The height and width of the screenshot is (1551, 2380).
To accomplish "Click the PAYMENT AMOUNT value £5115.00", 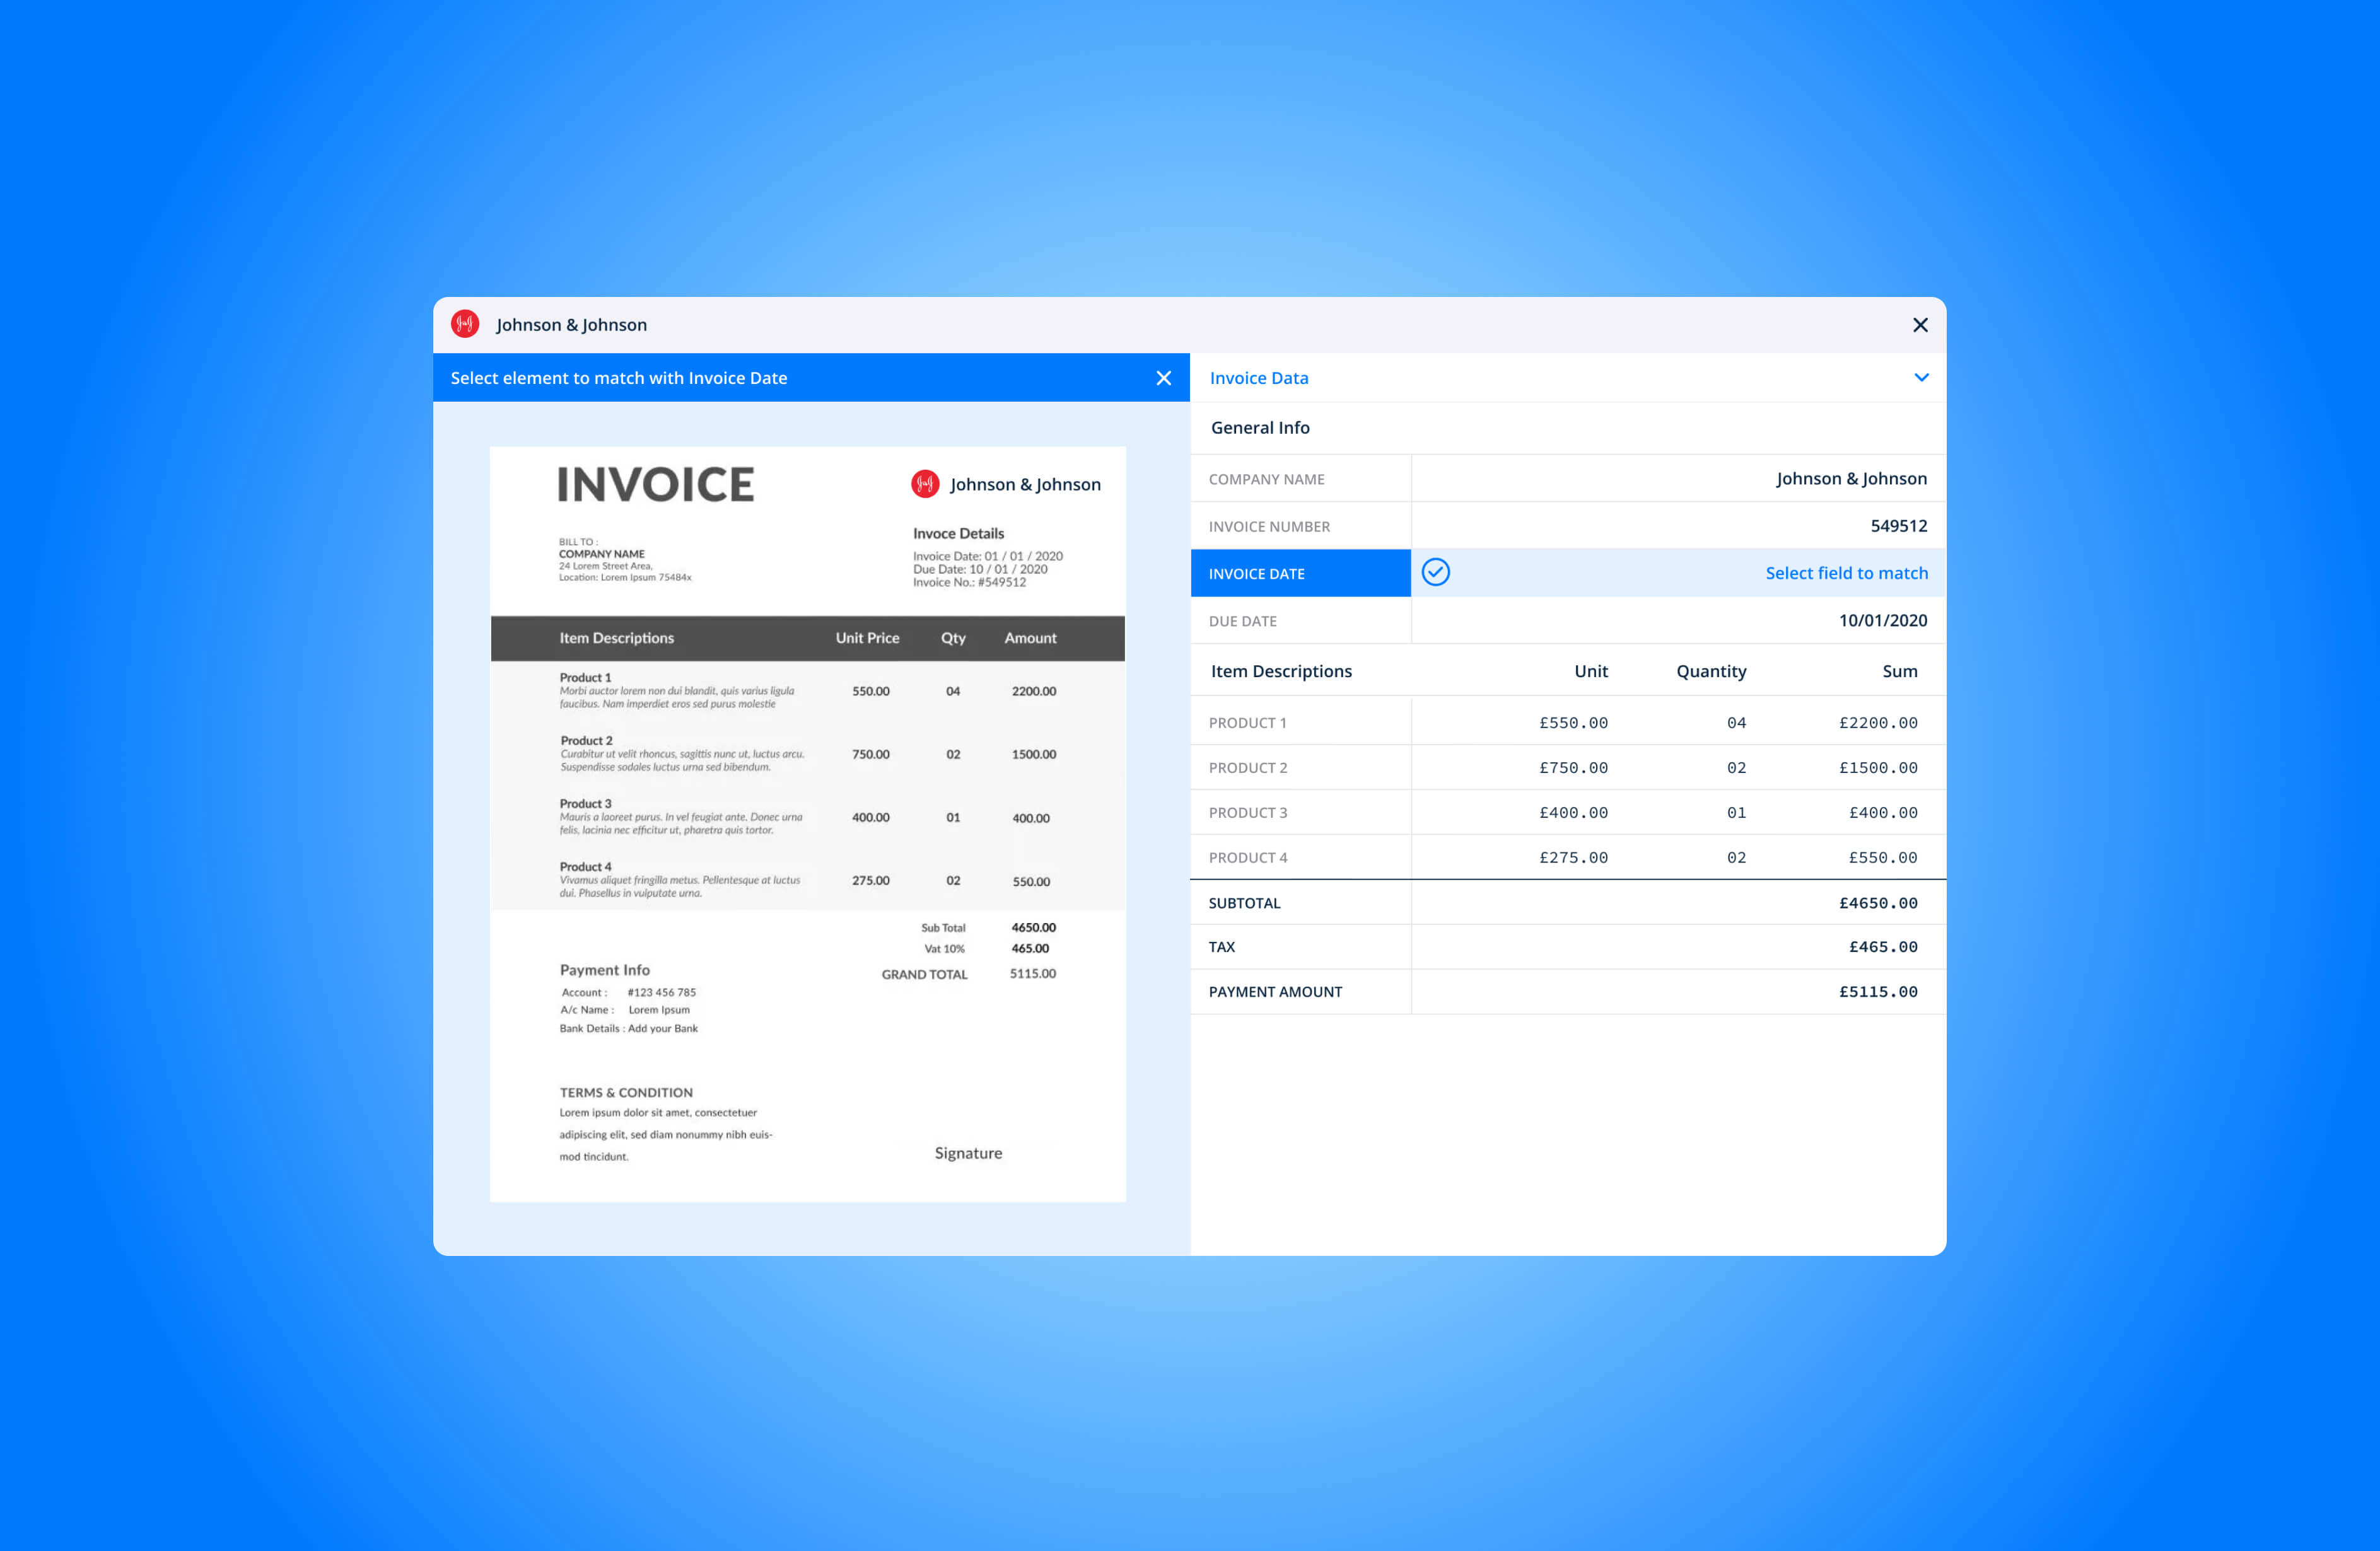I will click(x=1878, y=992).
